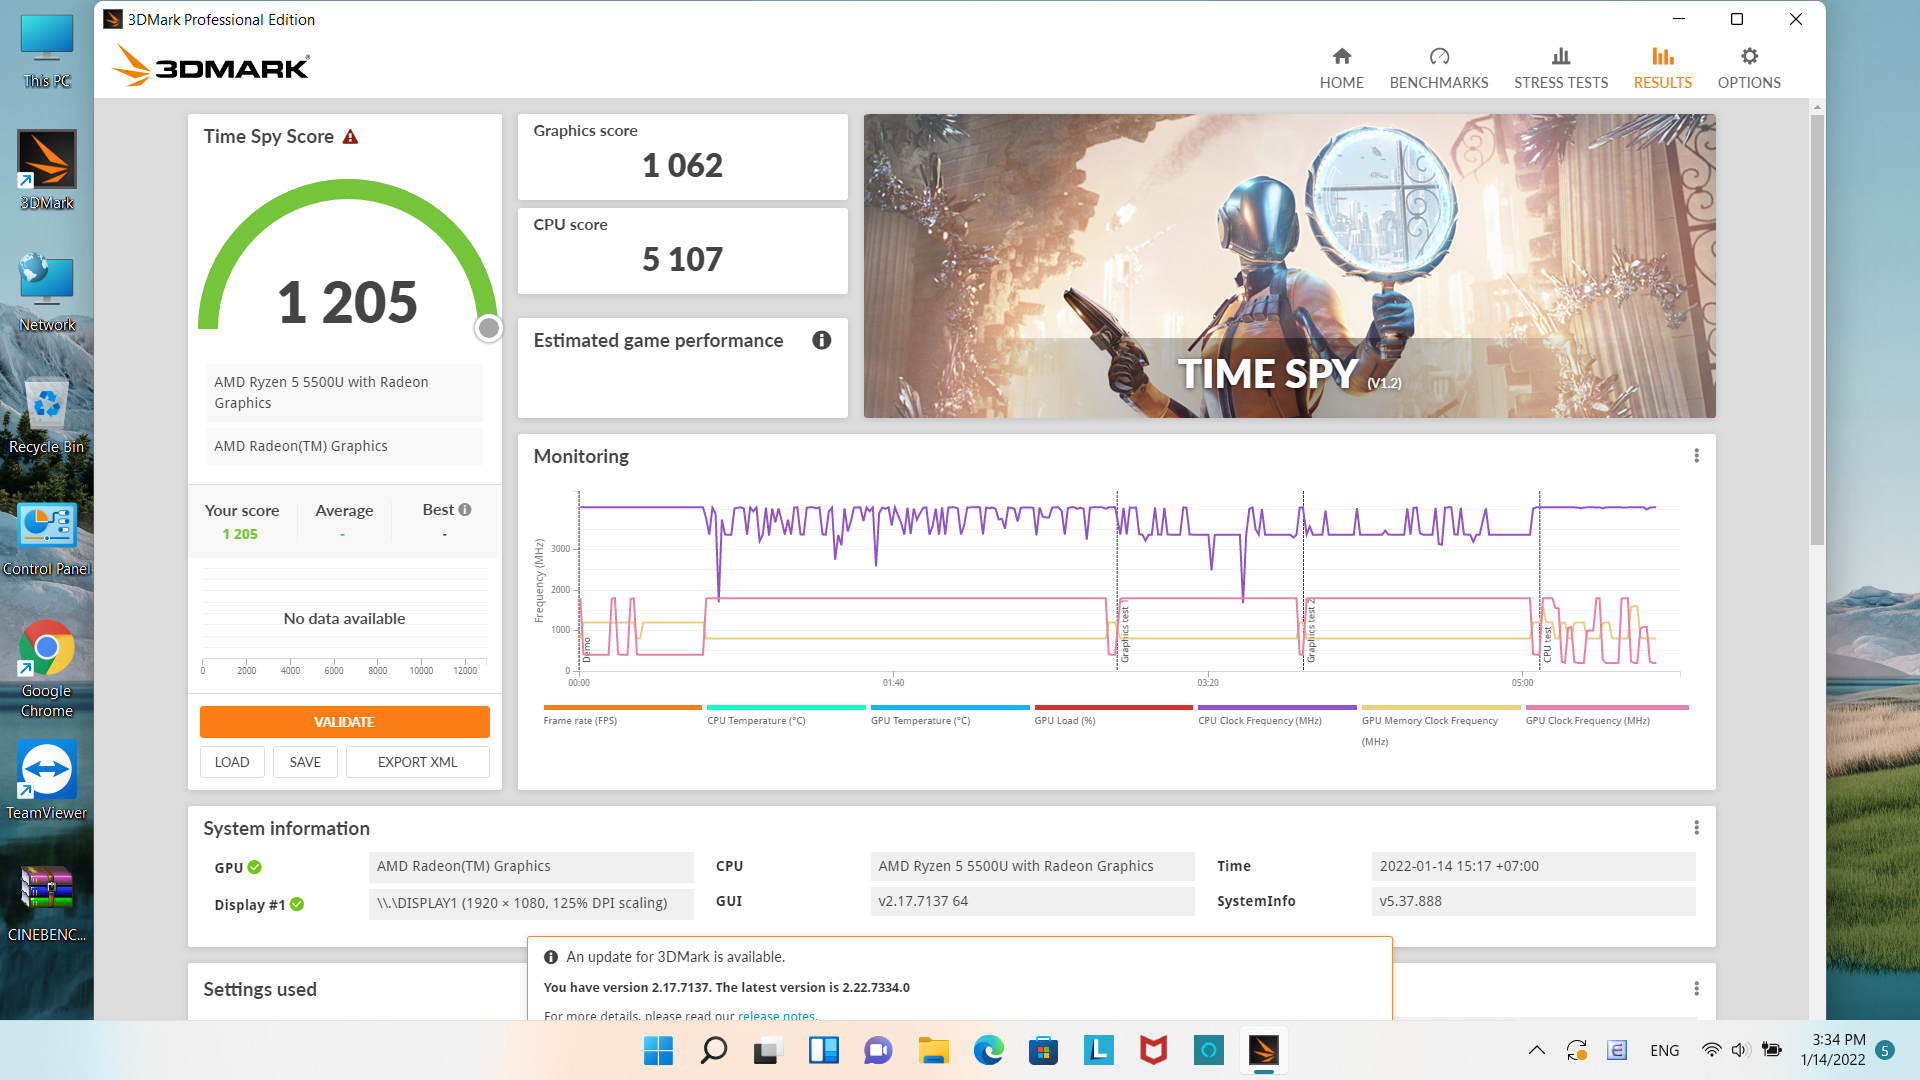This screenshot has height=1080, width=1920.
Task: Click the Your score 1 205 value
Action: pyautogui.click(x=240, y=534)
